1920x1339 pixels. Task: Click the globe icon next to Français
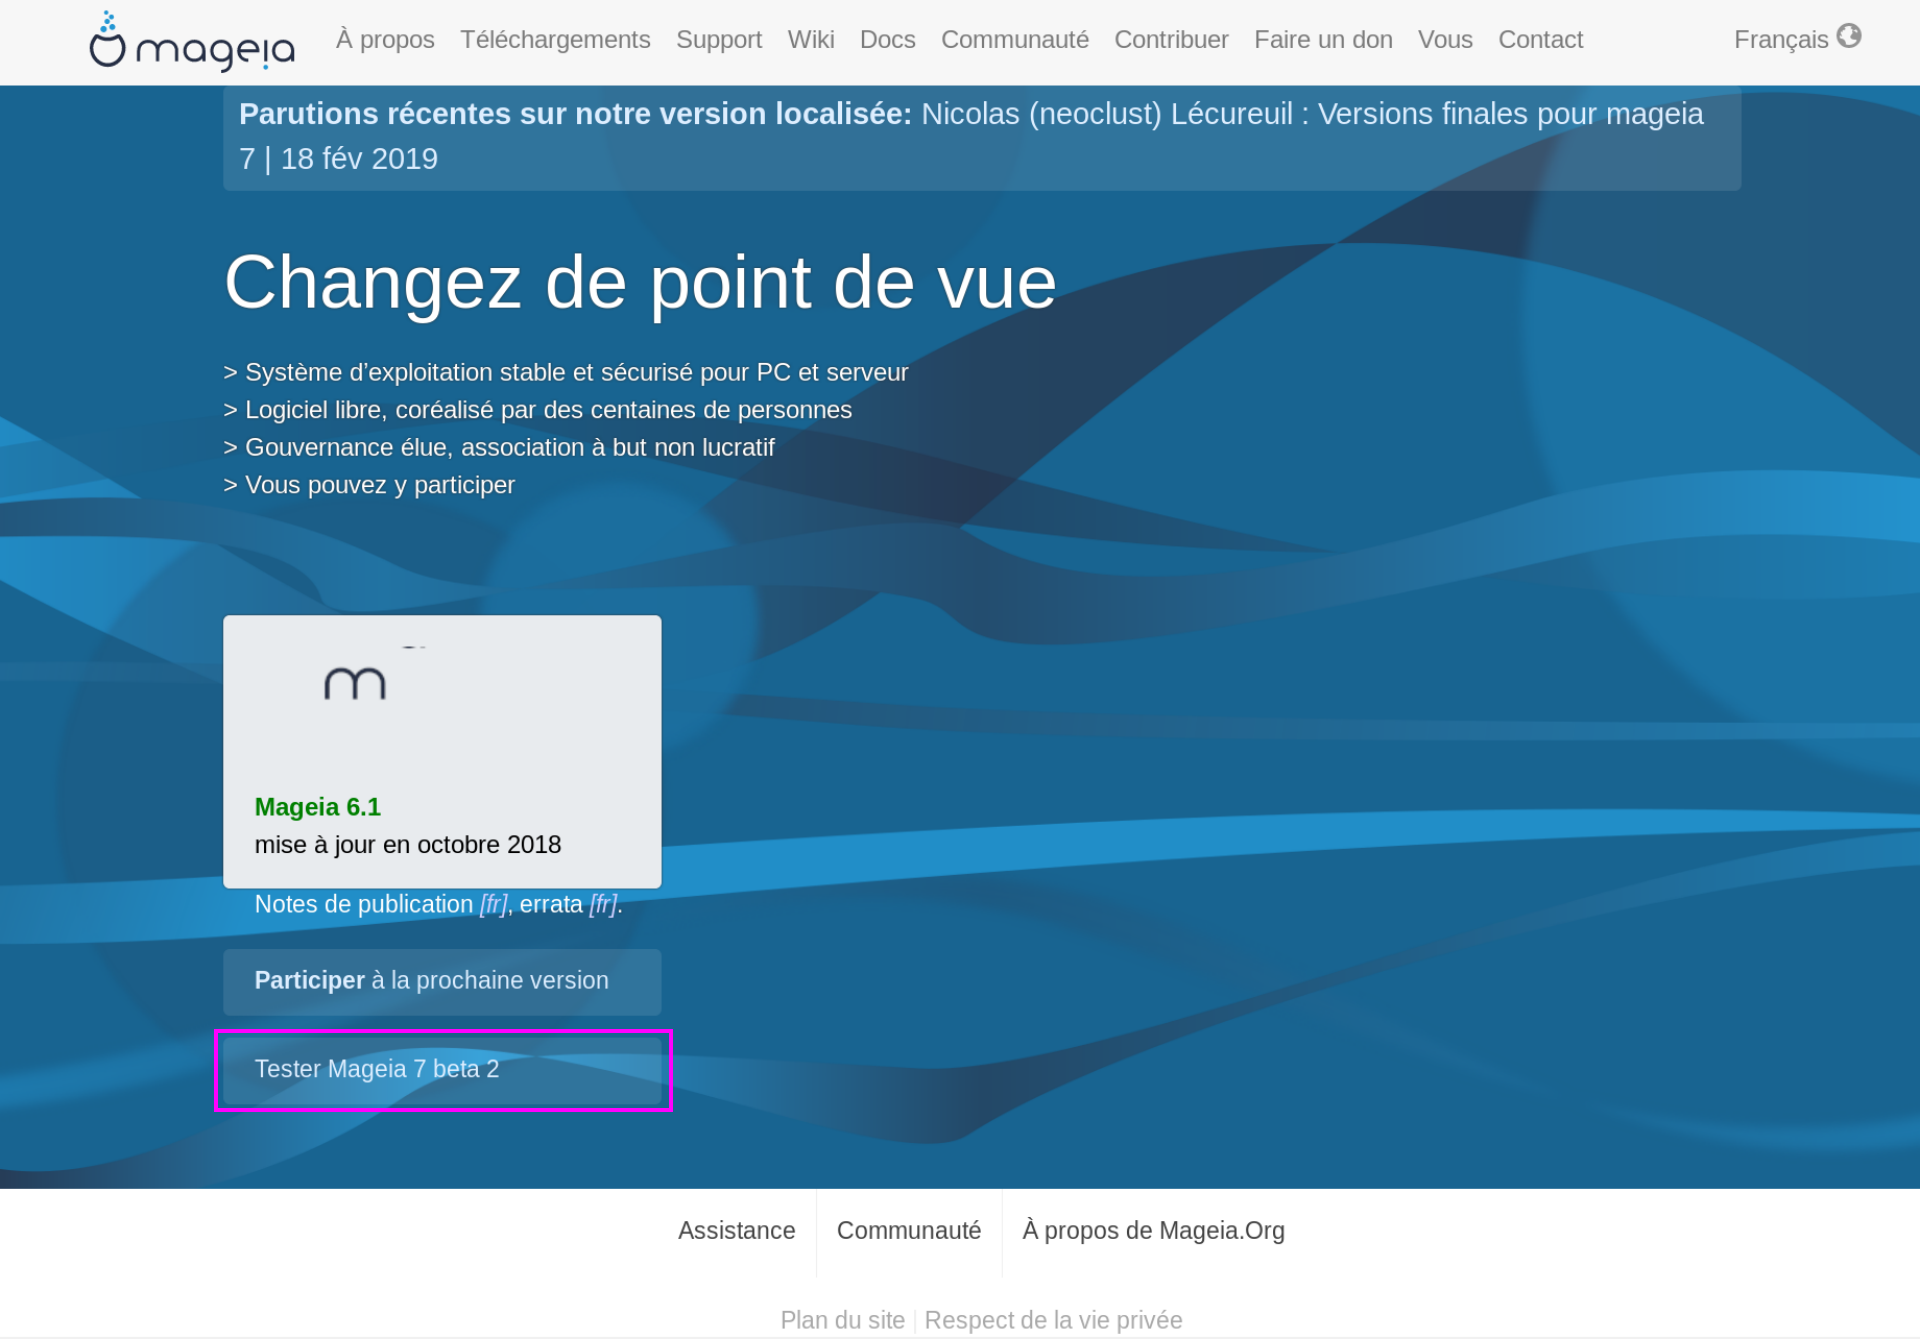click(1849, 36)
